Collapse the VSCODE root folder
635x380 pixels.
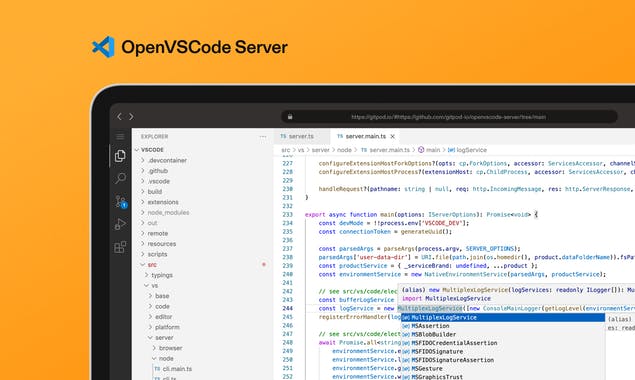pos(148,150)
